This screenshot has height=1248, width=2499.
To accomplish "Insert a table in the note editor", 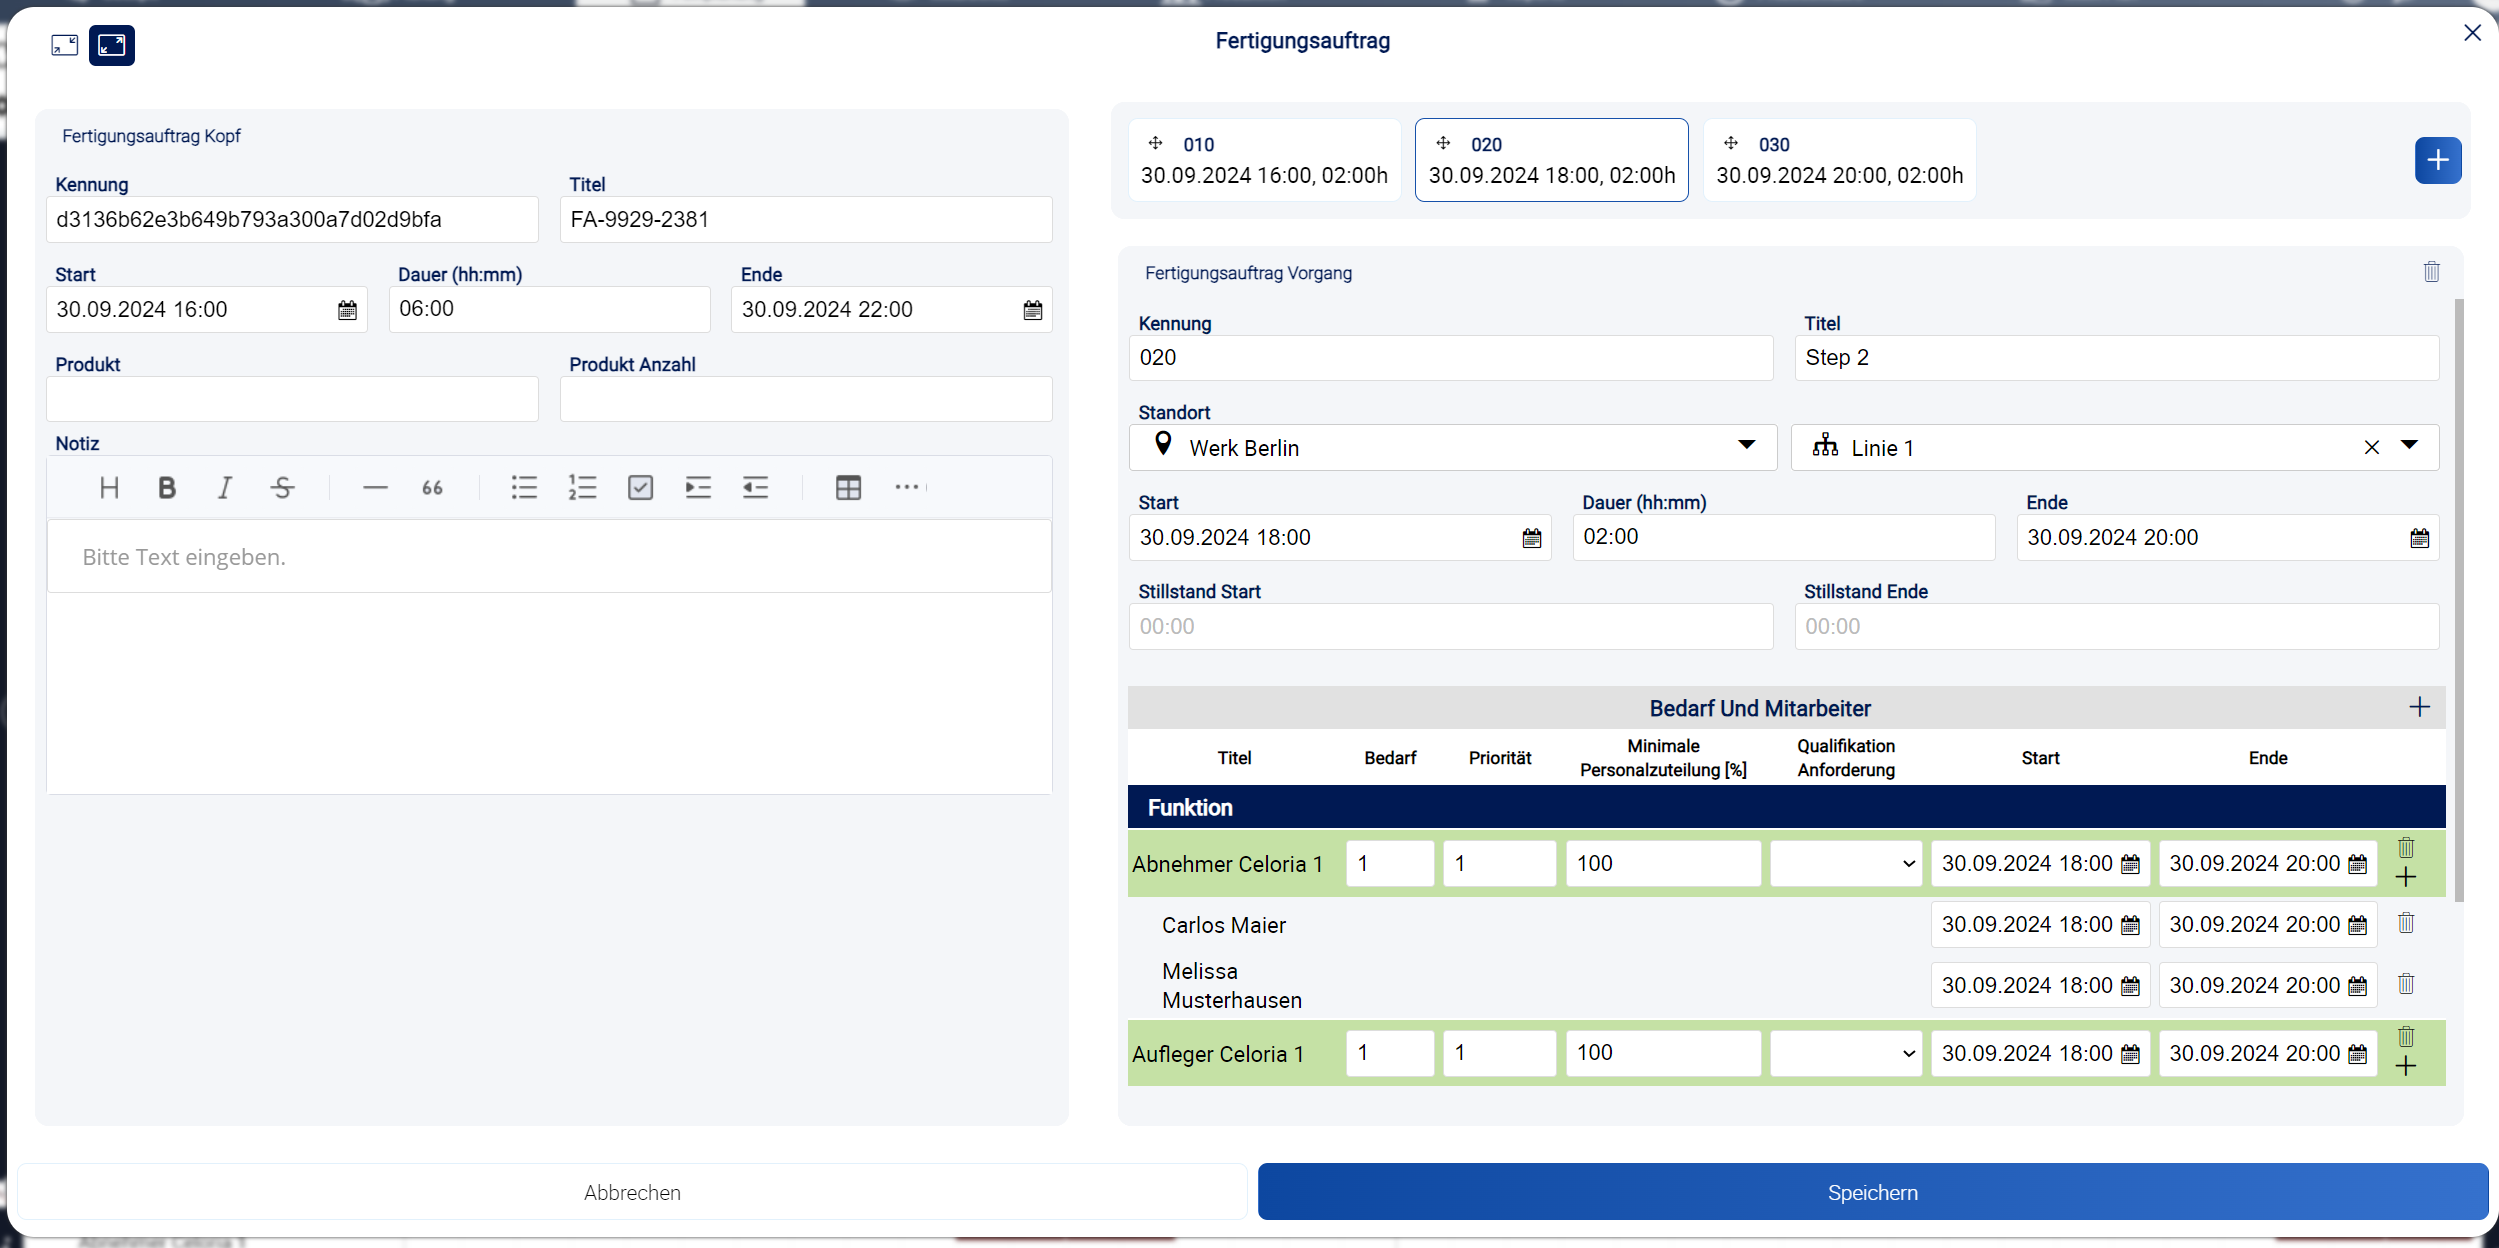I will point(848,488).
